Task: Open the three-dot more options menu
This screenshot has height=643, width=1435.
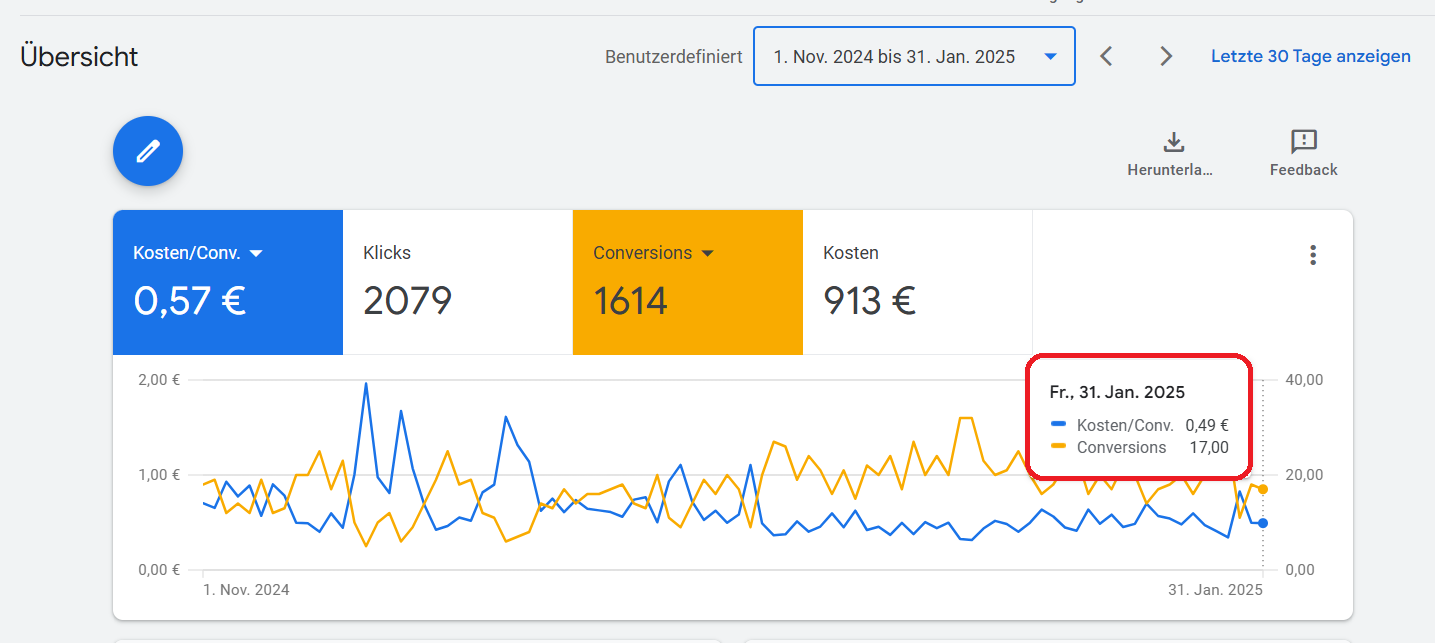Action: pyautogui.click(x=1313, y=255)
